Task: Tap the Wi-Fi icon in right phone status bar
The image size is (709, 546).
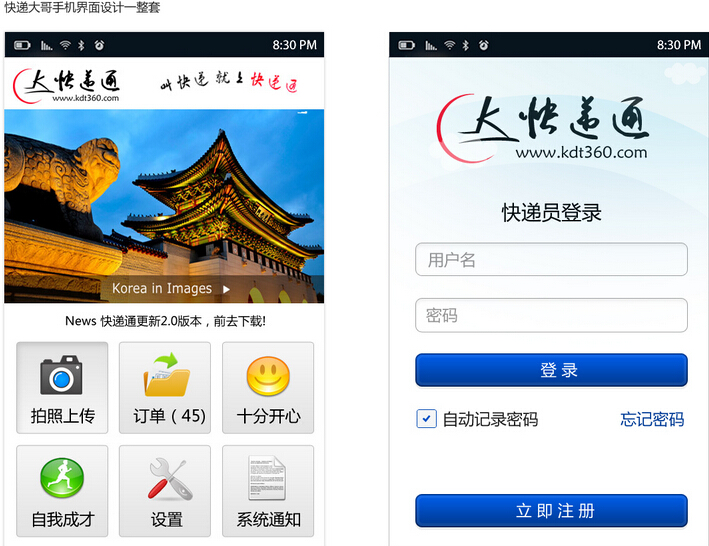Action: (x=449, y=45)
